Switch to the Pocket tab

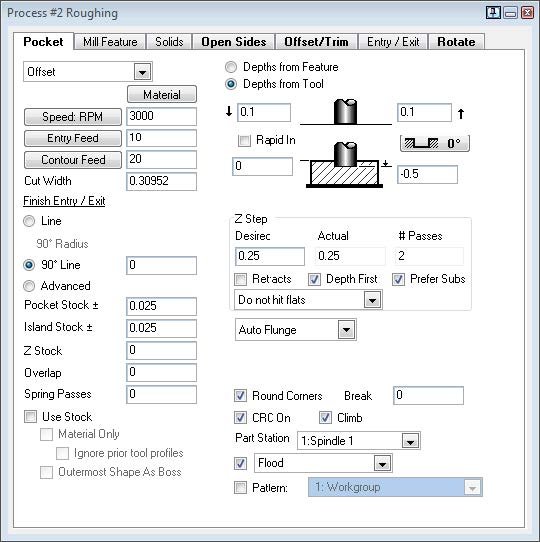click(43, 42)
